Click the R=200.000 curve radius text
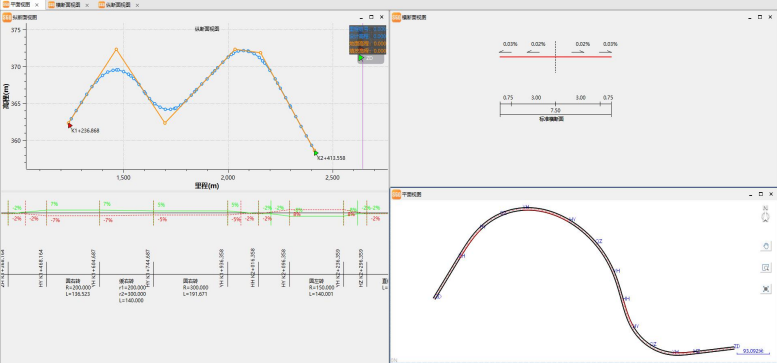 (78, 287)
